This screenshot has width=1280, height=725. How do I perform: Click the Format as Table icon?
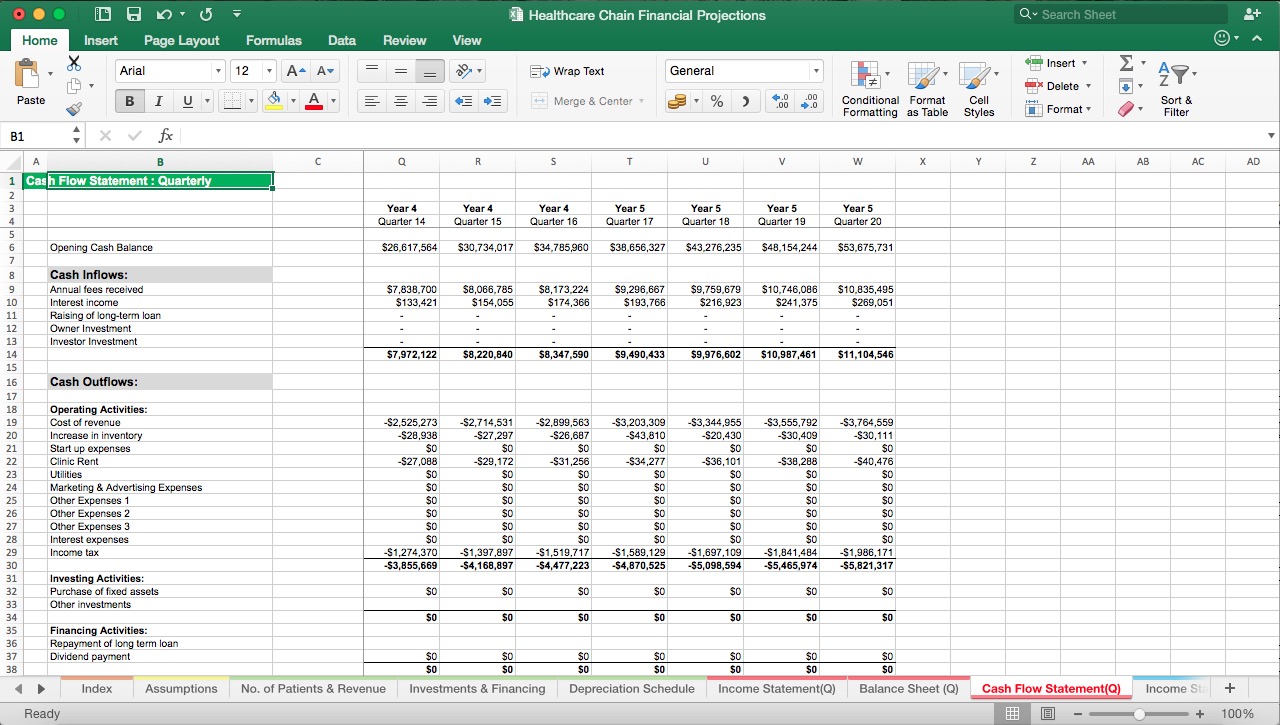[x=927, y=88]
